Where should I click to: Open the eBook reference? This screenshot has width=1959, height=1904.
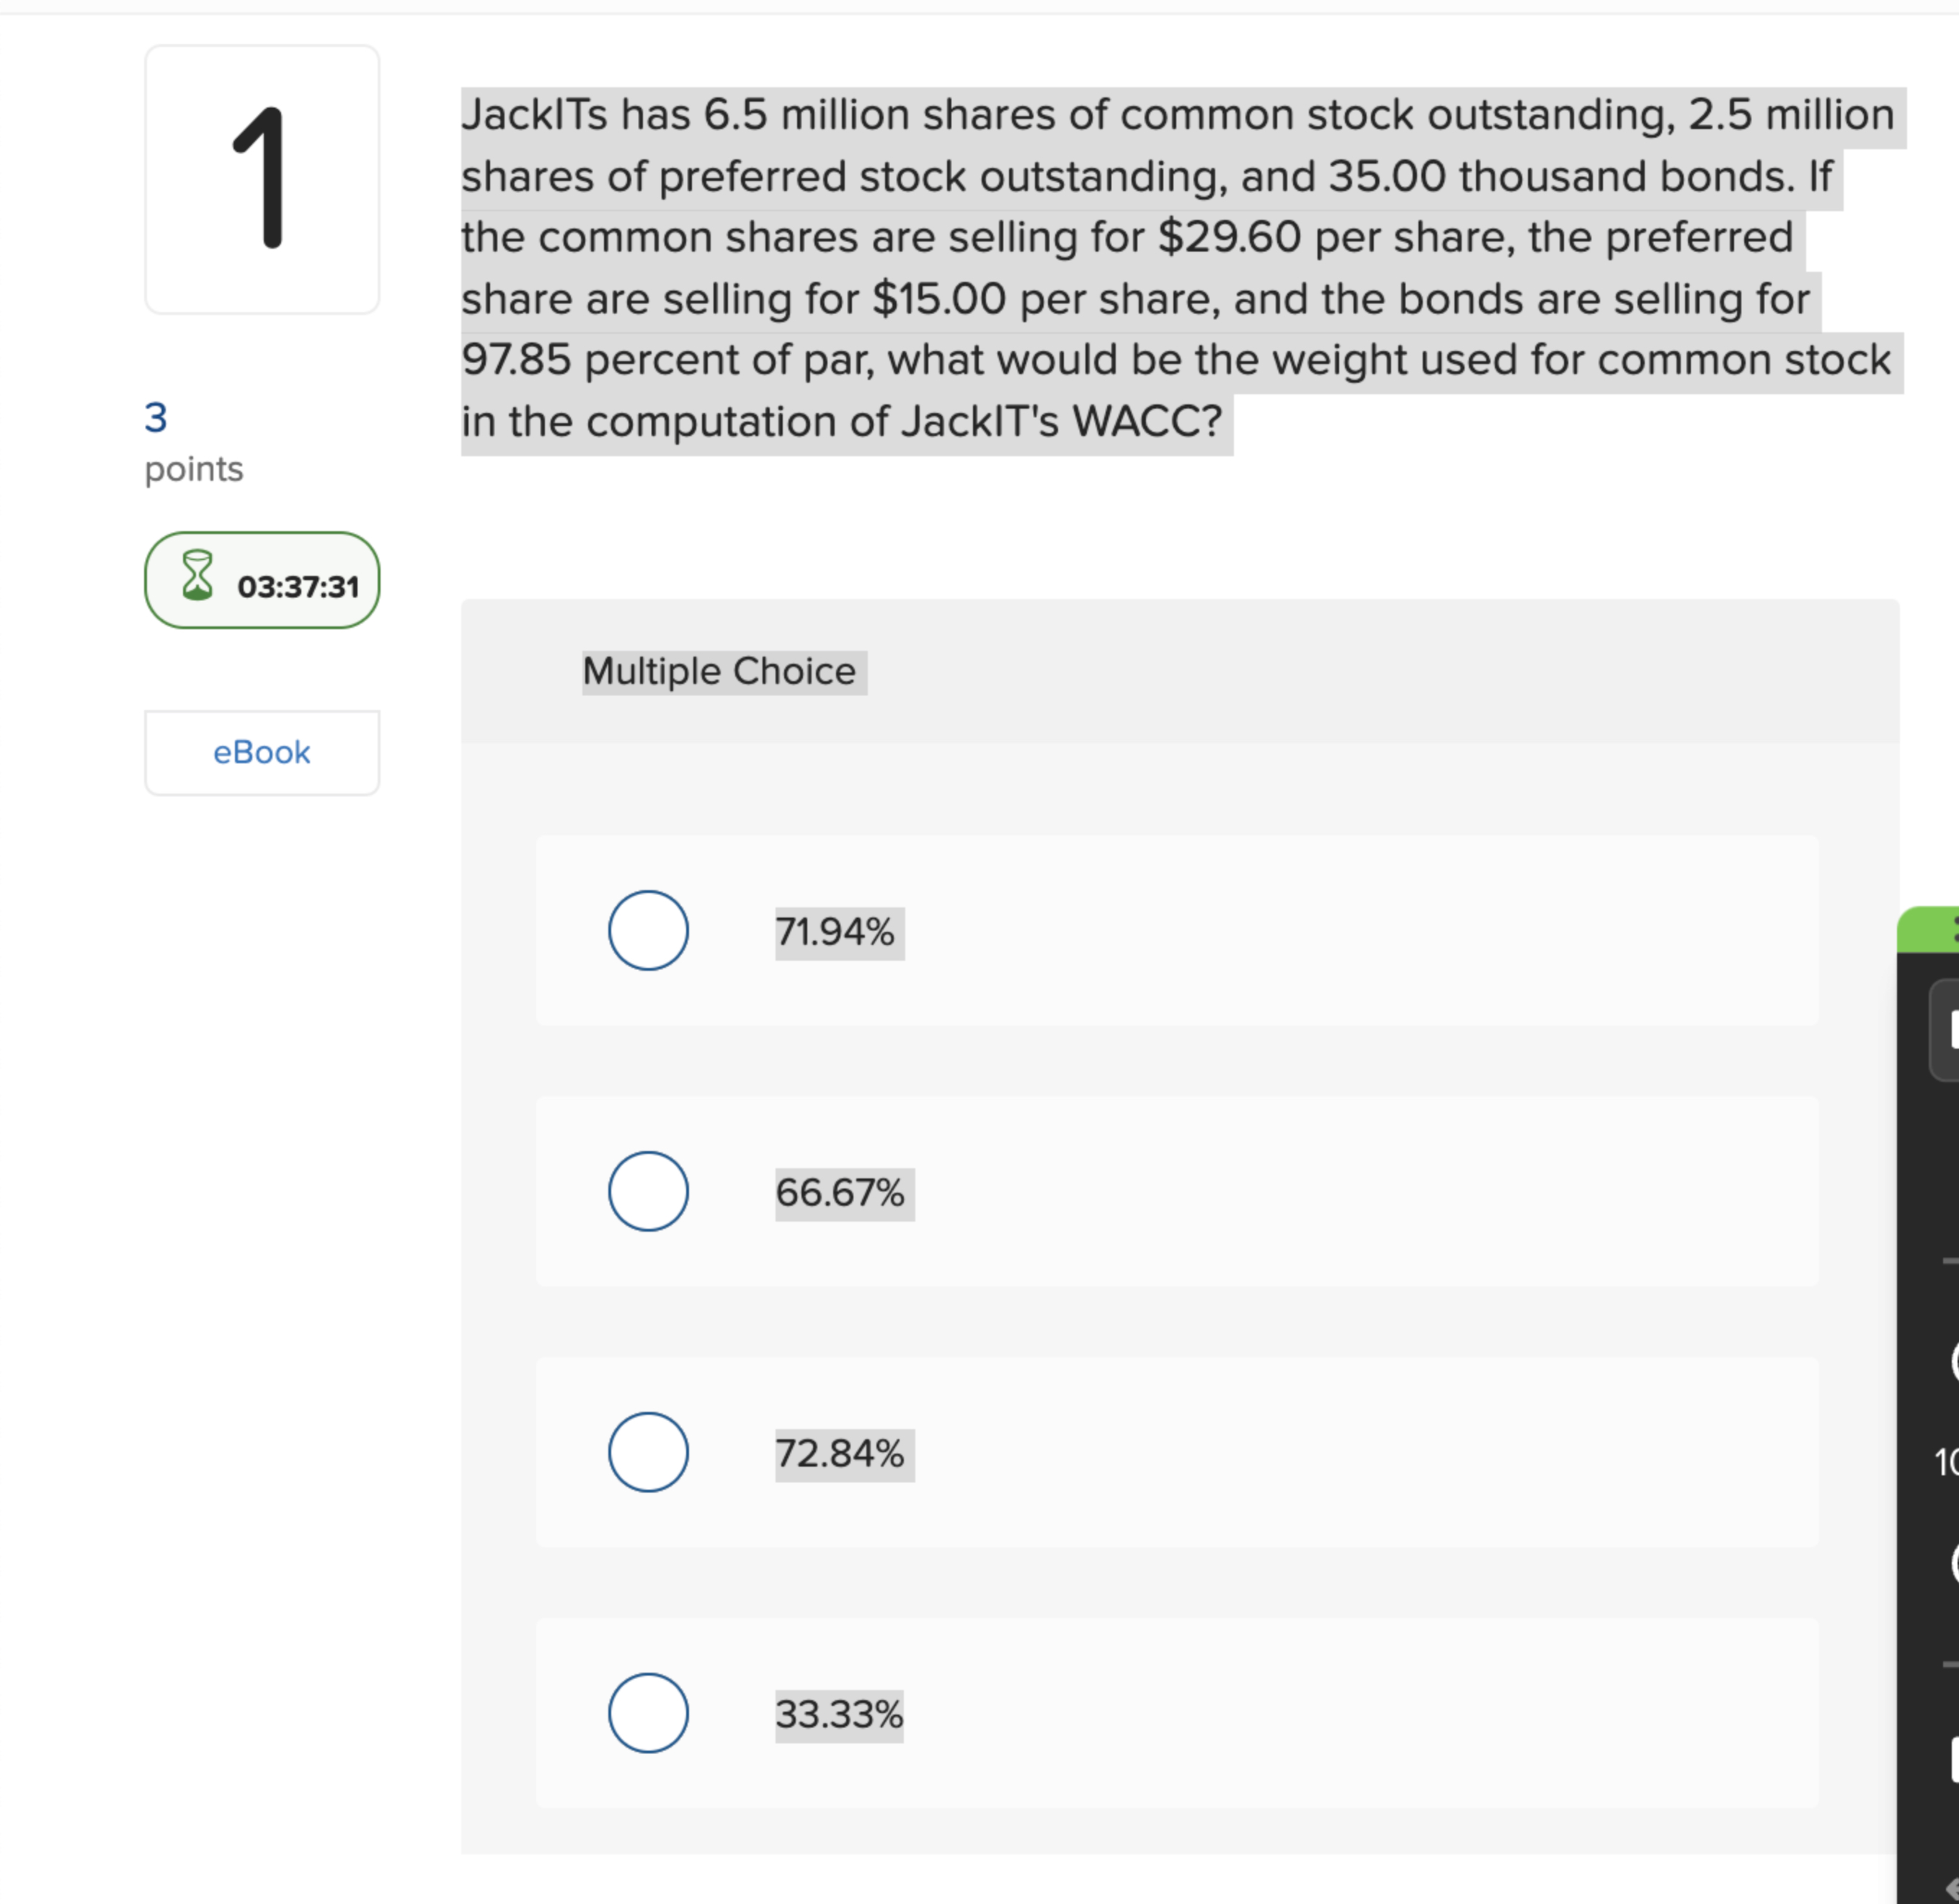[x=261, y=752]
